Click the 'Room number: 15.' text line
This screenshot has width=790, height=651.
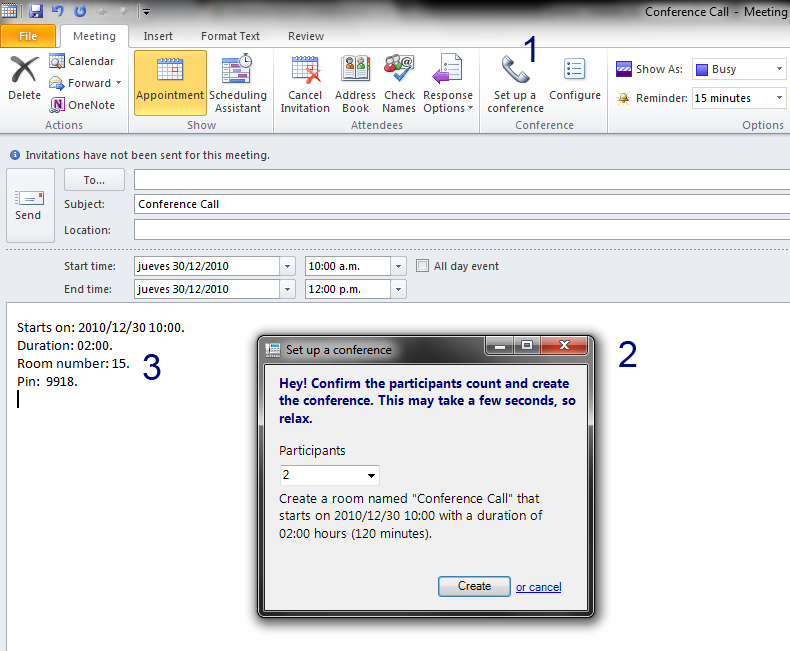73,363
